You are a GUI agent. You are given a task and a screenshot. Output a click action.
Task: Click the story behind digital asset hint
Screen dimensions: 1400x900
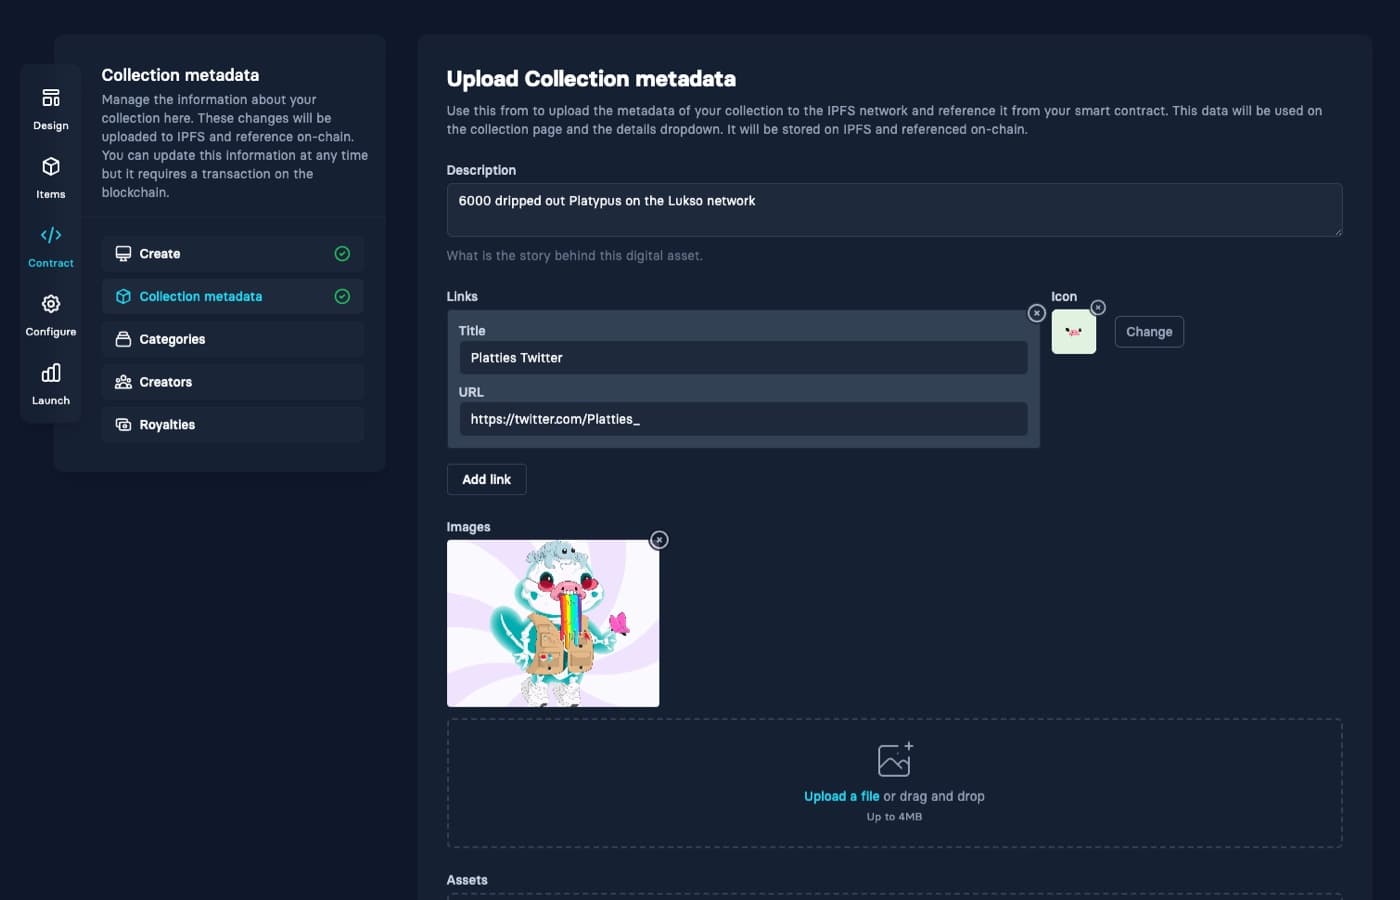(575, 256)
